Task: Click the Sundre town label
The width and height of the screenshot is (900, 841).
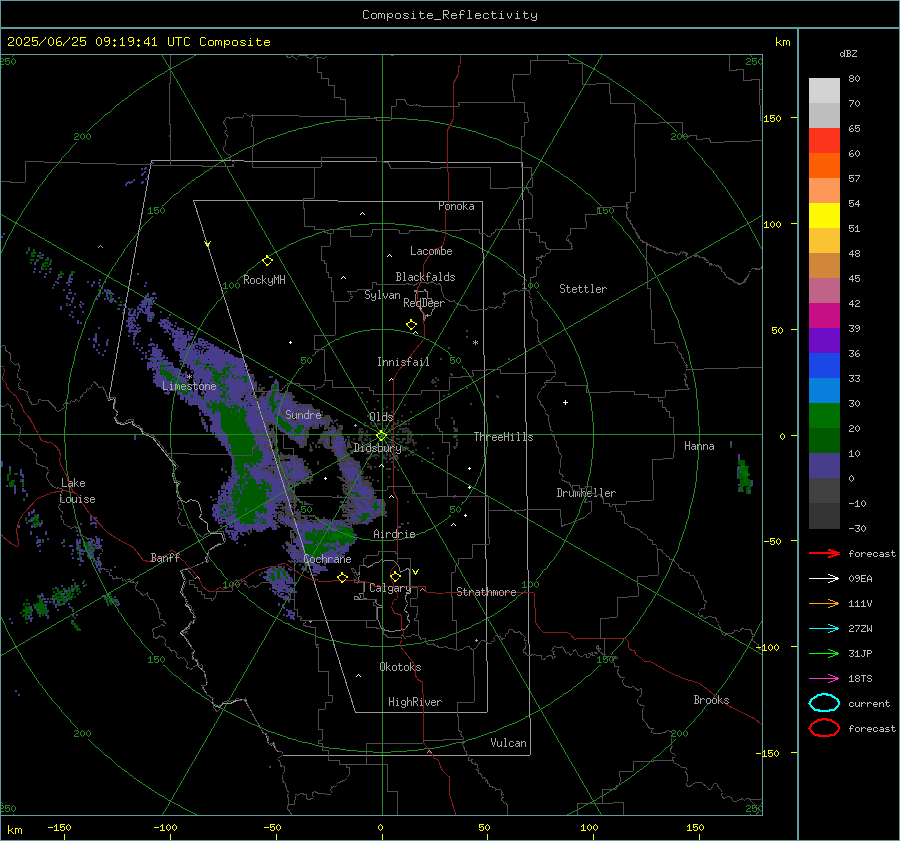Action: (303, 415)
